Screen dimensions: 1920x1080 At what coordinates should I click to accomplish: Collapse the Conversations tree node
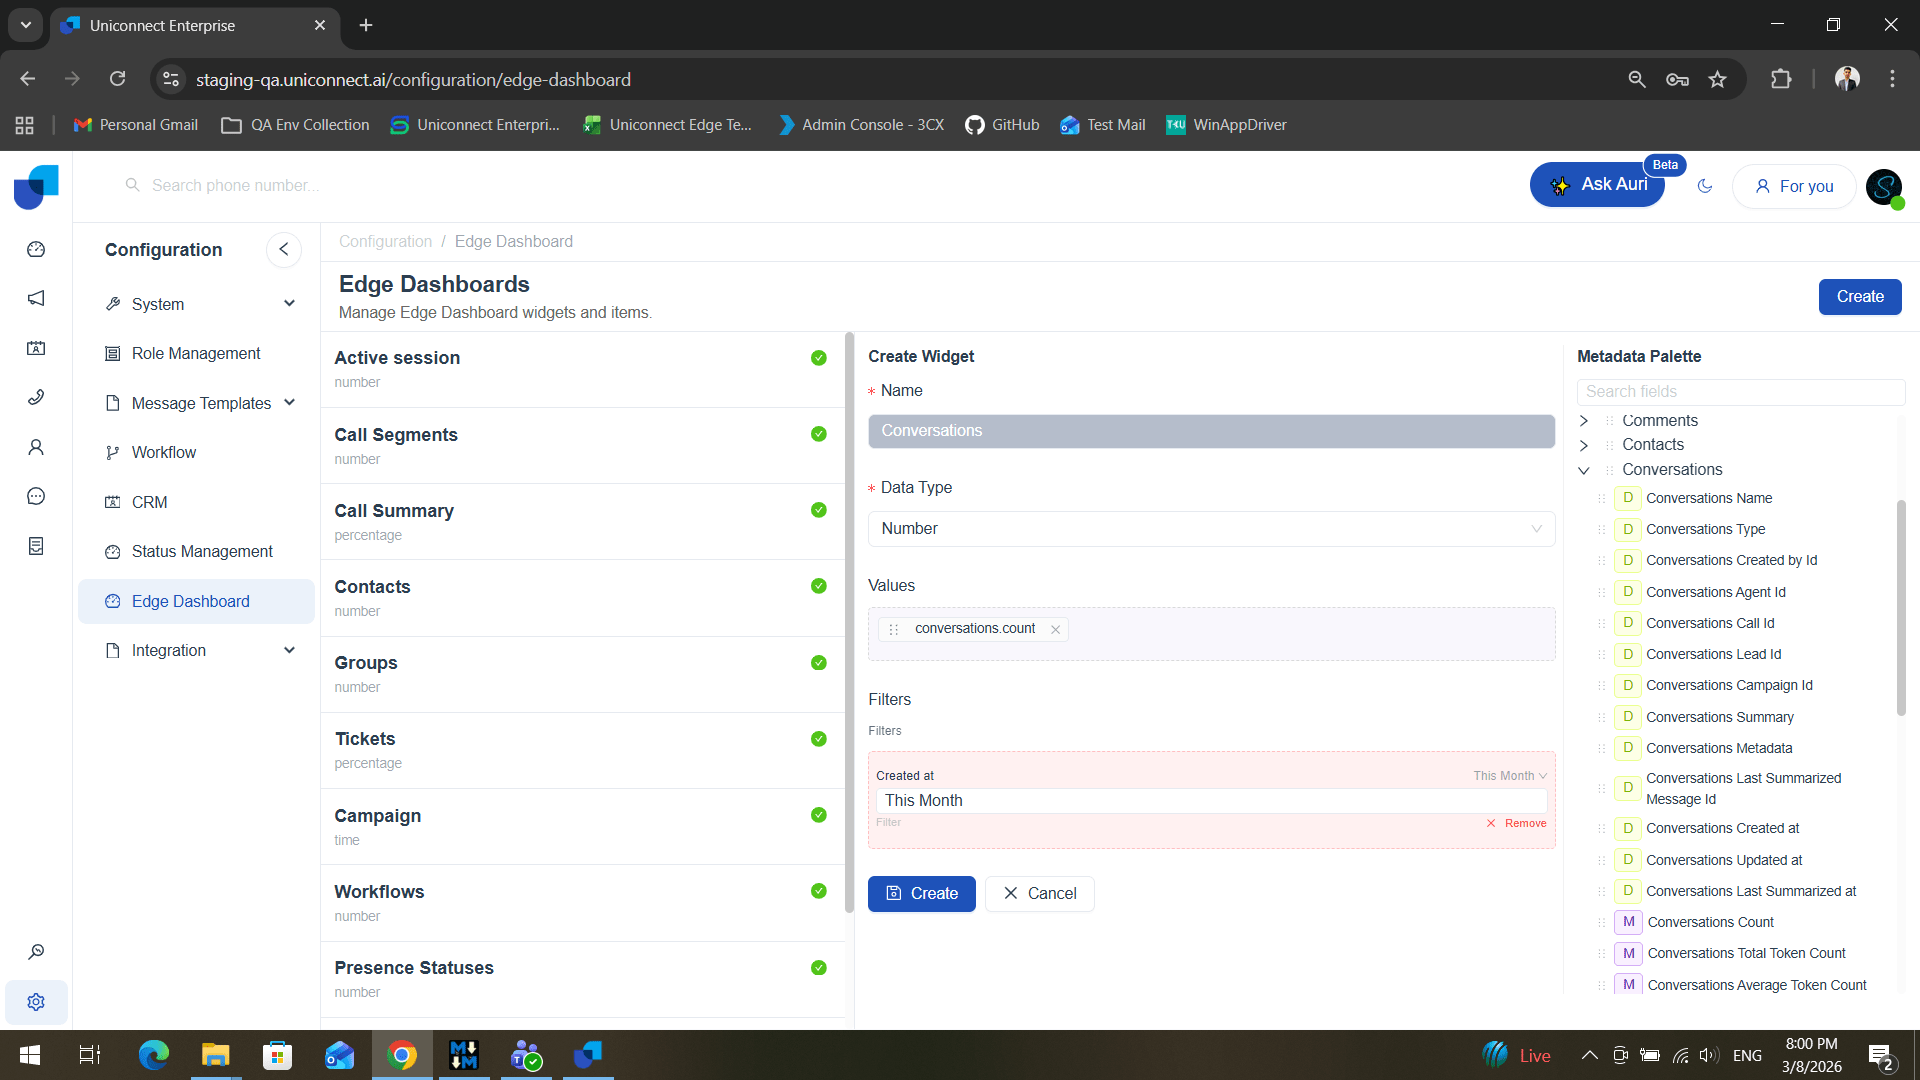pos(1584,470)
